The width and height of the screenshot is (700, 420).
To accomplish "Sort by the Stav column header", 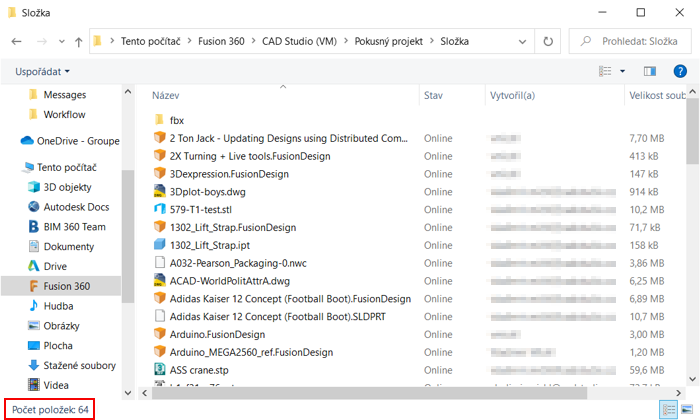I will [x=433, y=96].
